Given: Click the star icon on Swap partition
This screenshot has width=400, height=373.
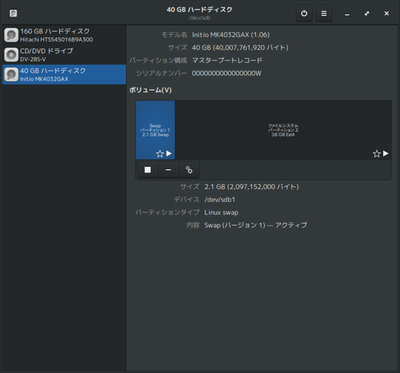Looking at the screenshot, I should point(160,154).
